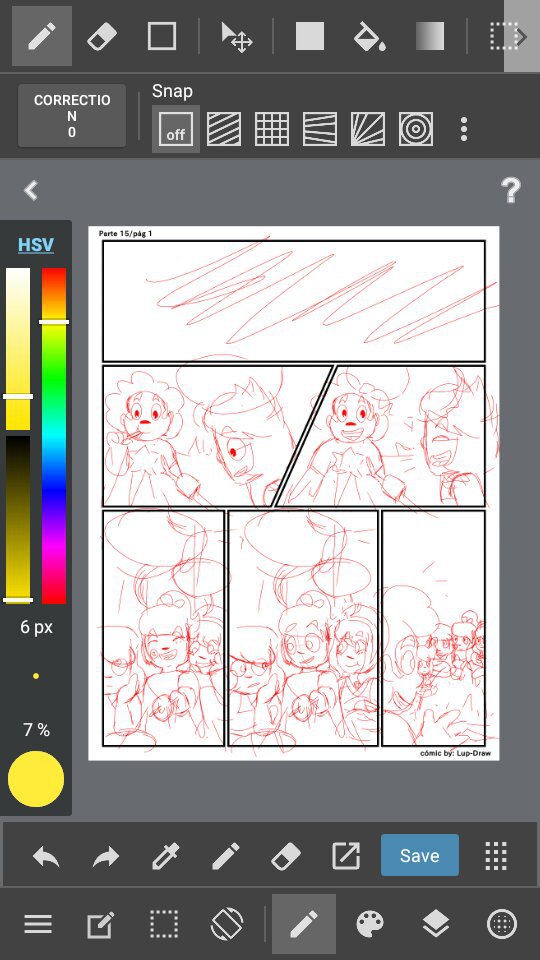Pick the eyedropper tool in shortcut bar
Screen dimensions: 540x960
(165, 855)
